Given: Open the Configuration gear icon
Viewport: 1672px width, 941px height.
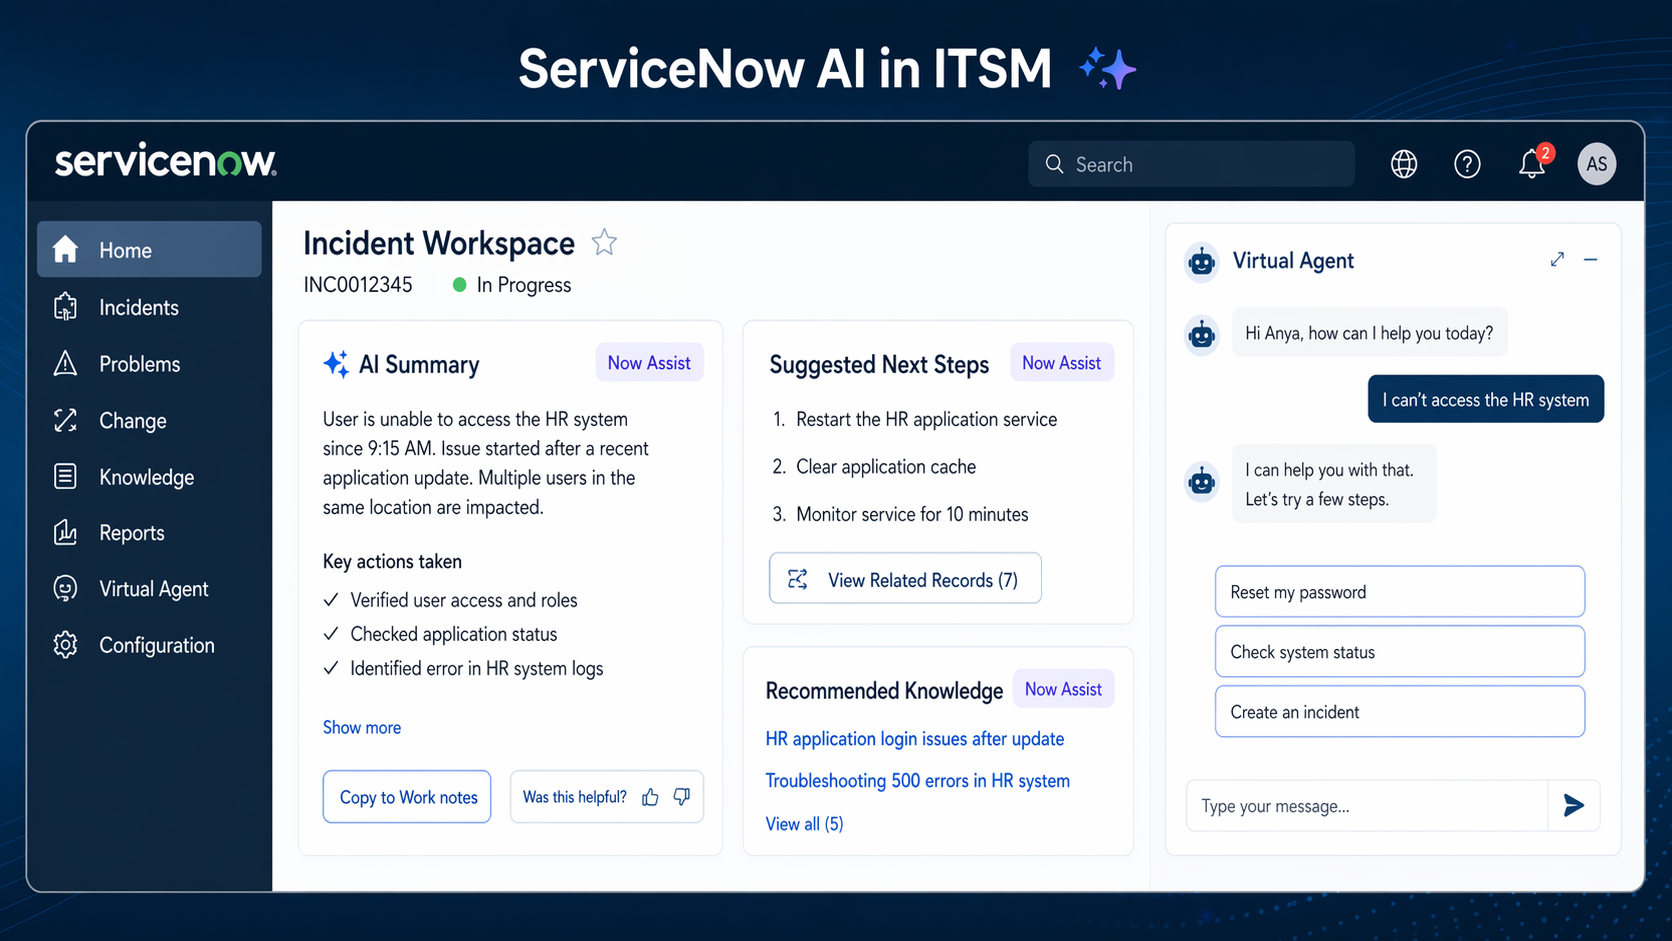Looking at the screenshot, I should (x=64, y=644).
